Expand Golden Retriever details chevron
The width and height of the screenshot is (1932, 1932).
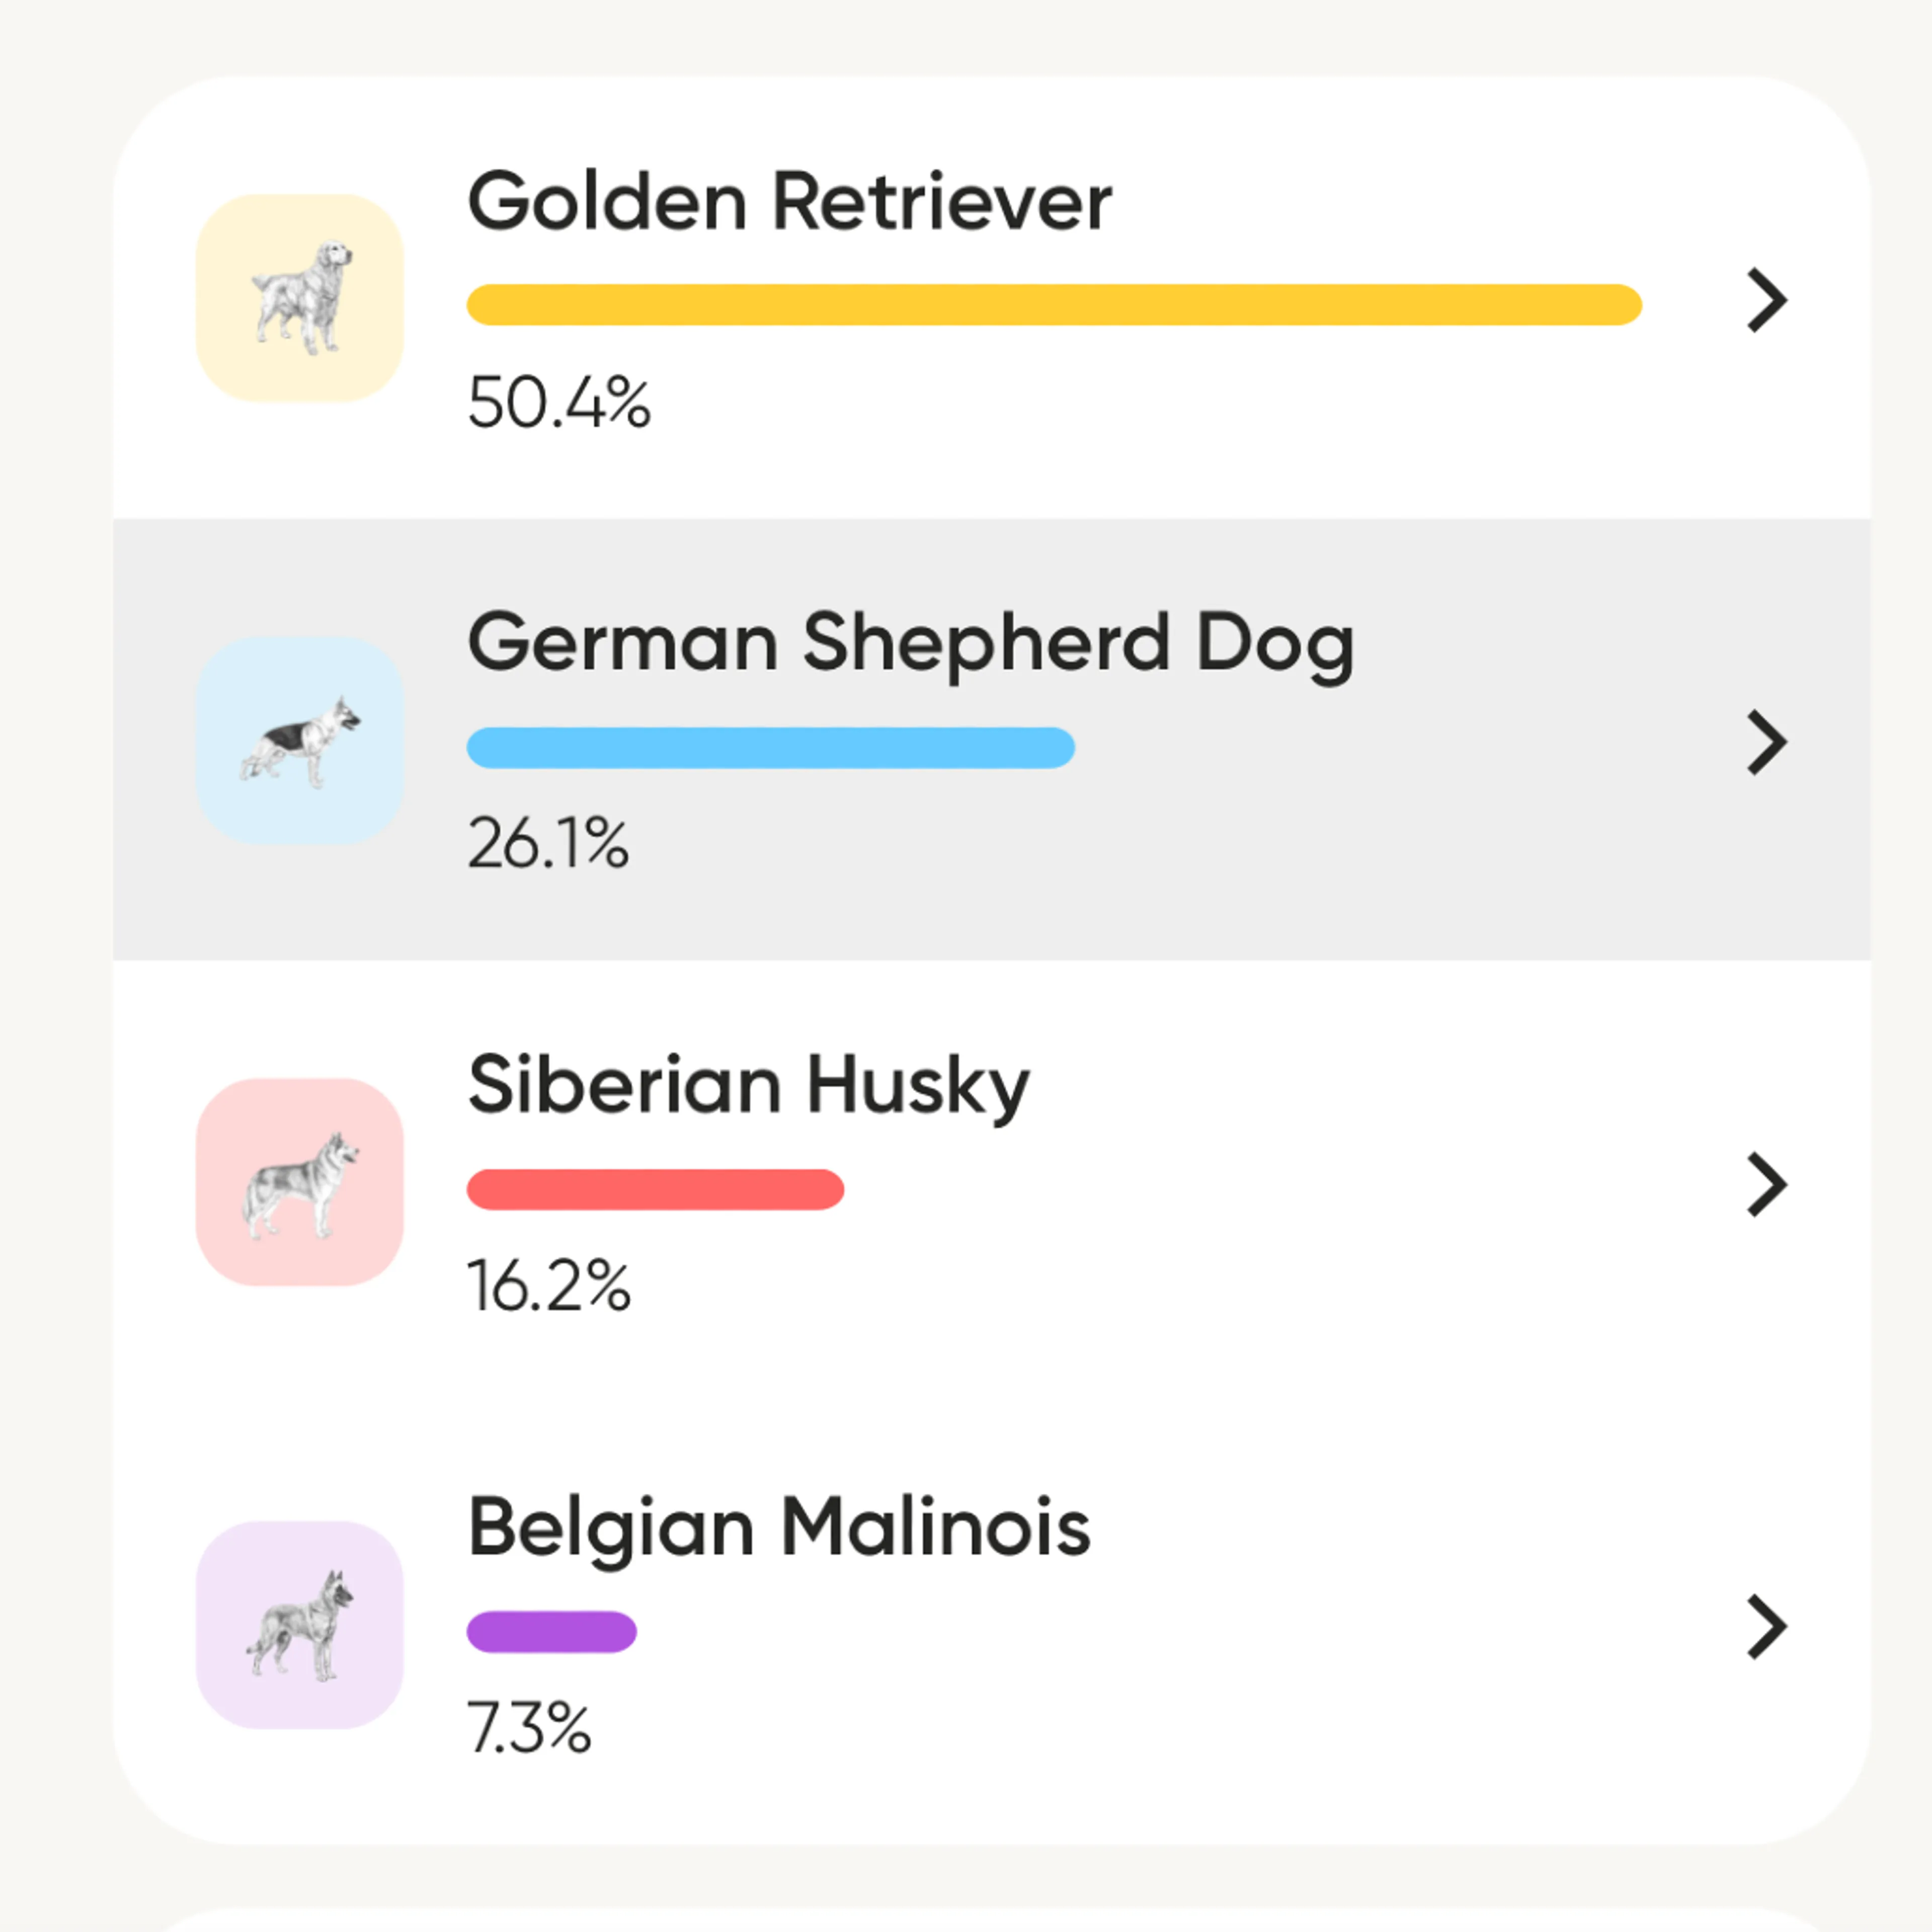pyautogui.click(x=1766, y=300)
